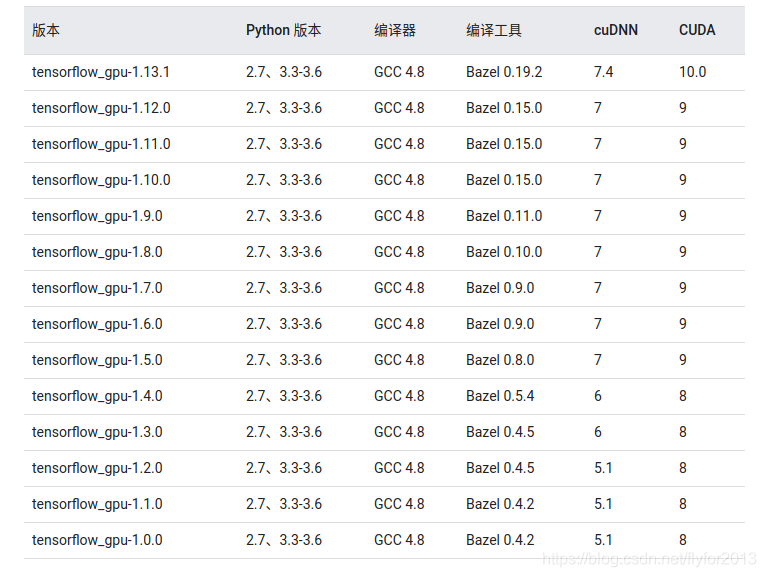Click CUDA value 8 in the tensorflow_gpu-1.4.0 row
This screenshot has width=766, height=577.
point(683,396)
